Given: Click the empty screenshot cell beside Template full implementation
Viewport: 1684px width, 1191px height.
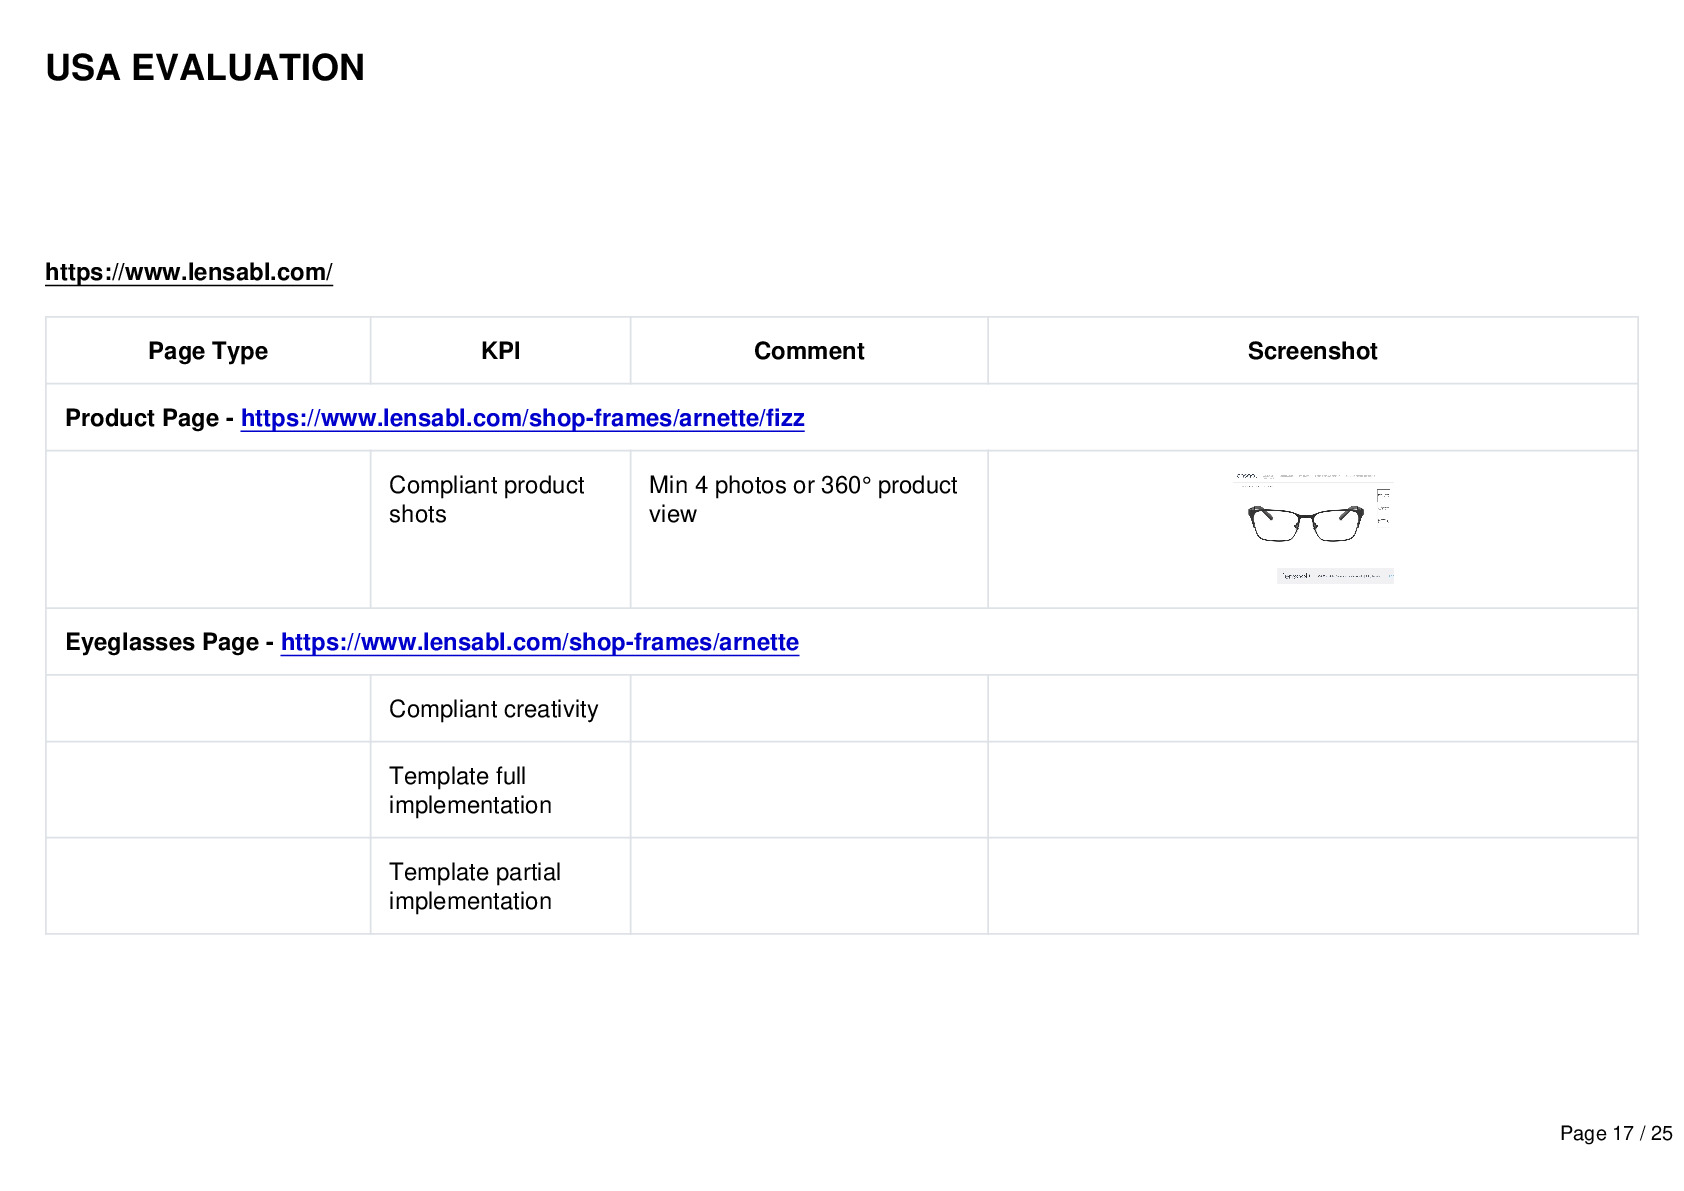Looking at the screenshot, I should [1312, 790].
